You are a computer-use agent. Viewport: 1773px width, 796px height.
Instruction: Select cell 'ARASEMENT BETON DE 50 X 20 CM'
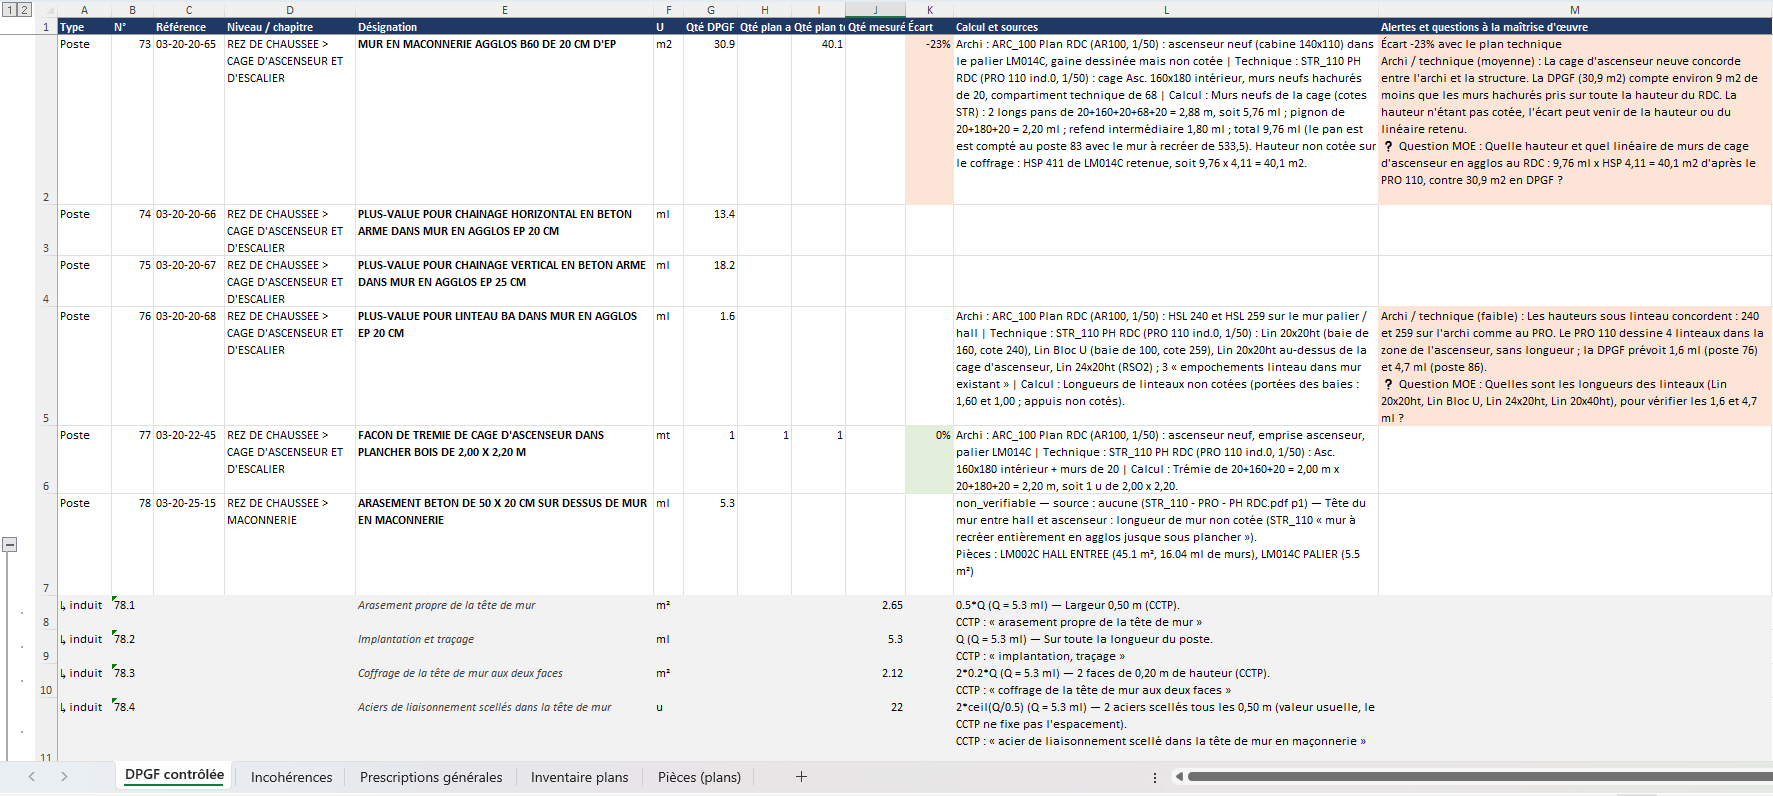point(504,544)
